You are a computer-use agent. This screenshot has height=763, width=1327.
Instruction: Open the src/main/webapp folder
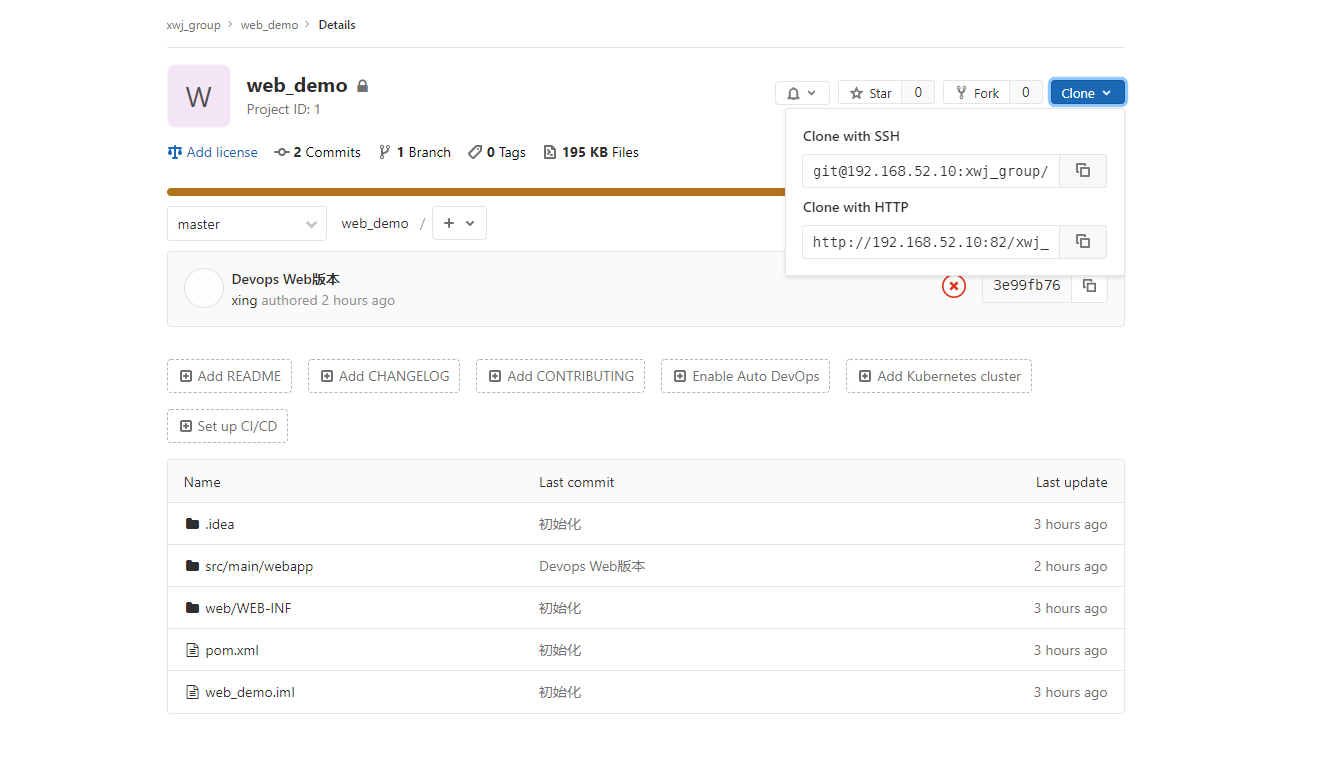tap(259, 566)
